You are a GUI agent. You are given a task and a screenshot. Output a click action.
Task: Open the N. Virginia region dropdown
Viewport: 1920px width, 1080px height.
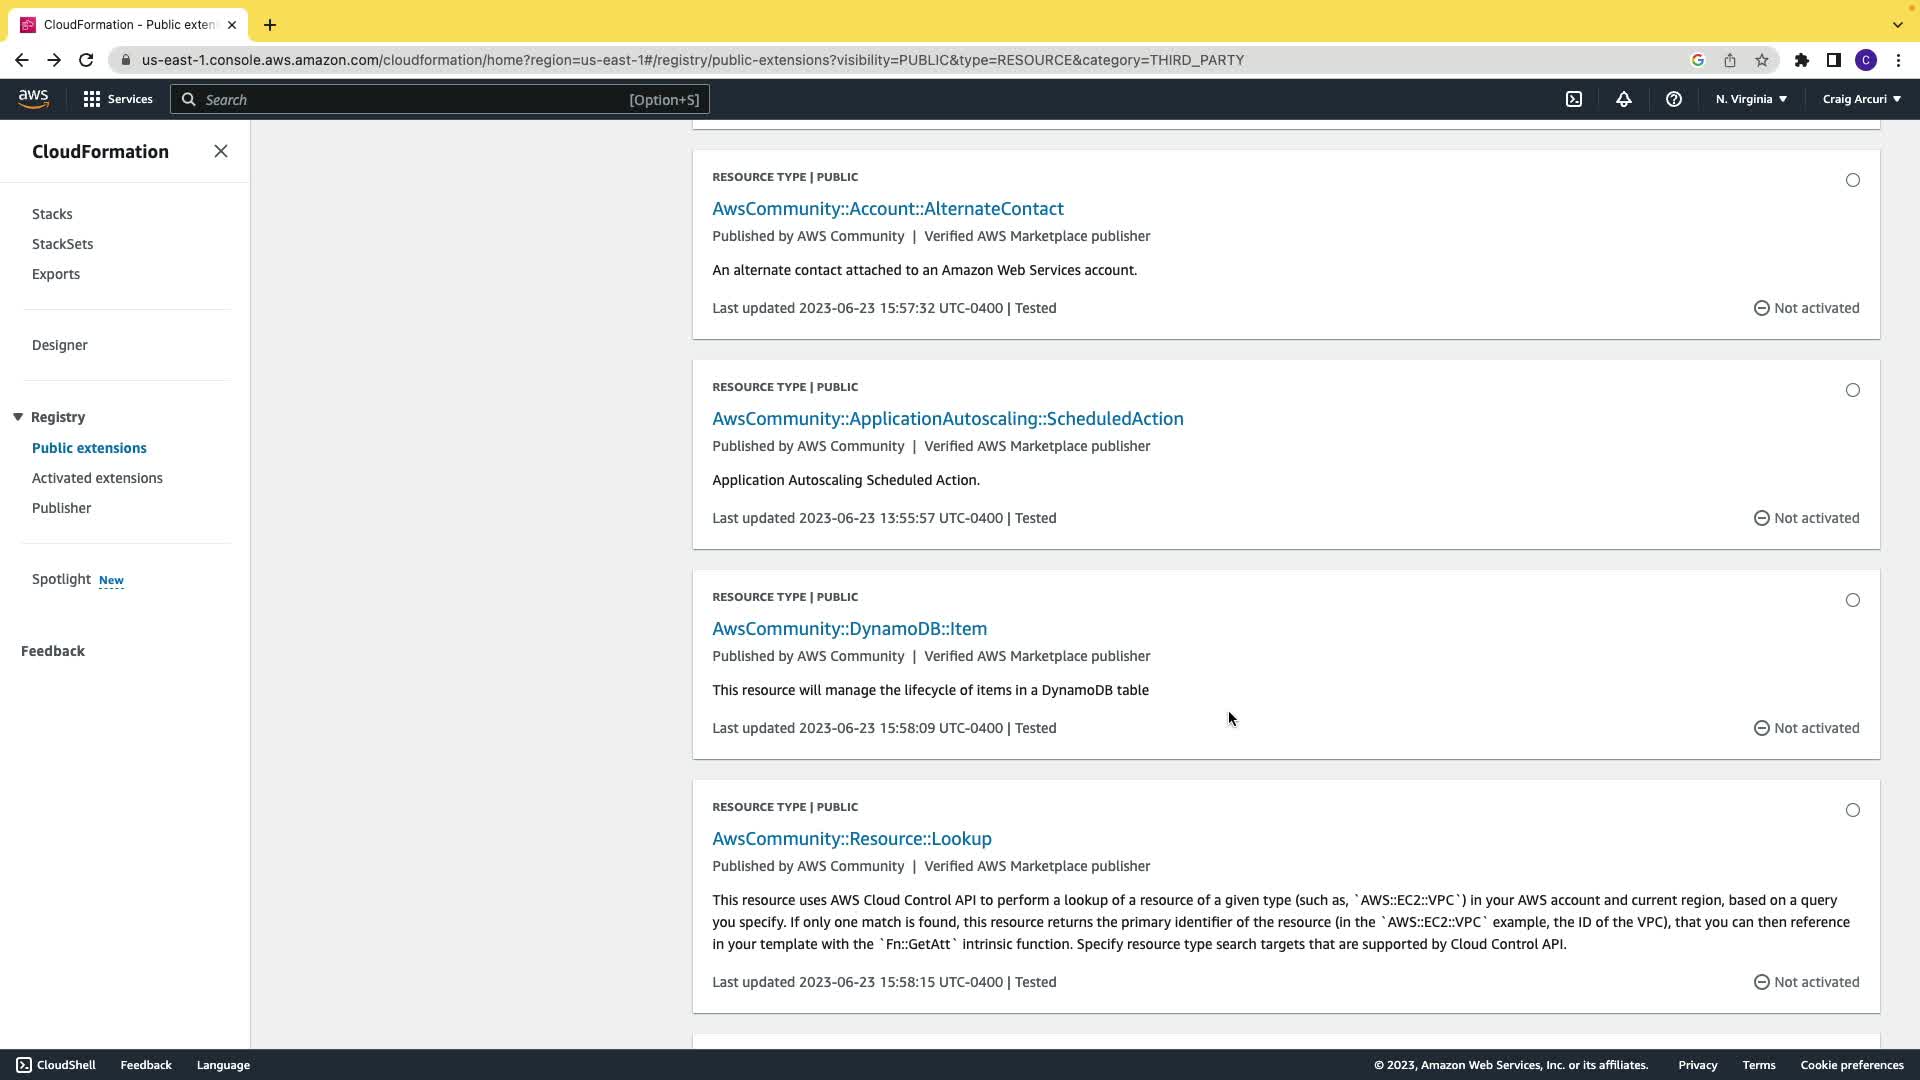coord(1751,99)
